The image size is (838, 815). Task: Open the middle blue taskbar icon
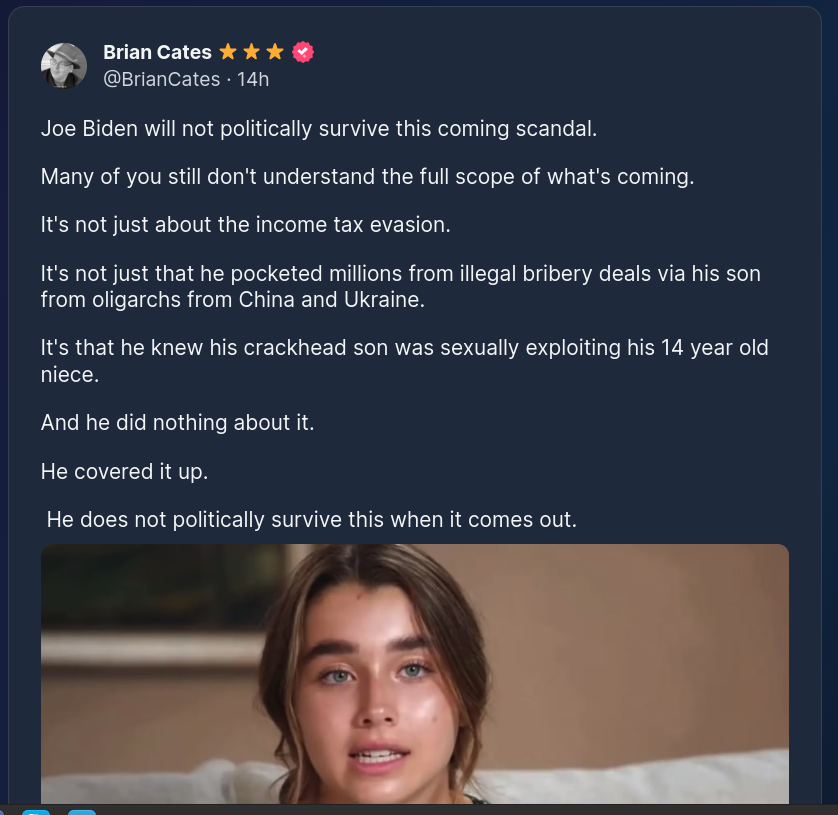pyautogui.click(x=36, y=812)
